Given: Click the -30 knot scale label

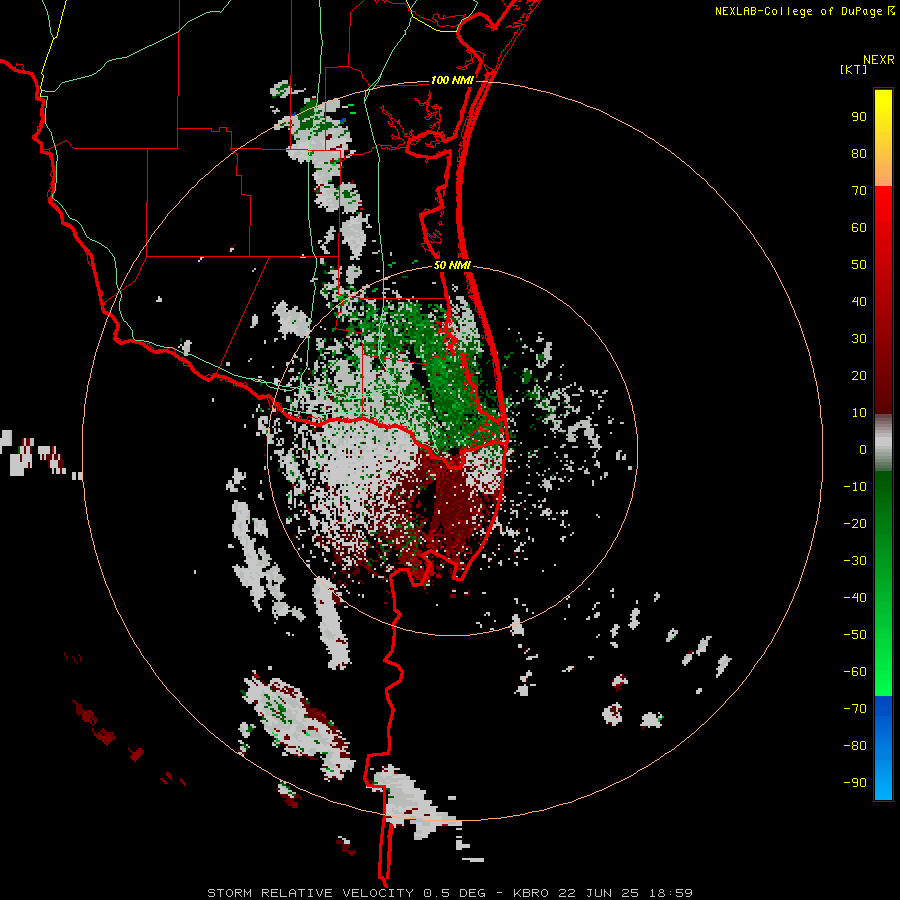Looking at the screenshot, I should (855, 561).
